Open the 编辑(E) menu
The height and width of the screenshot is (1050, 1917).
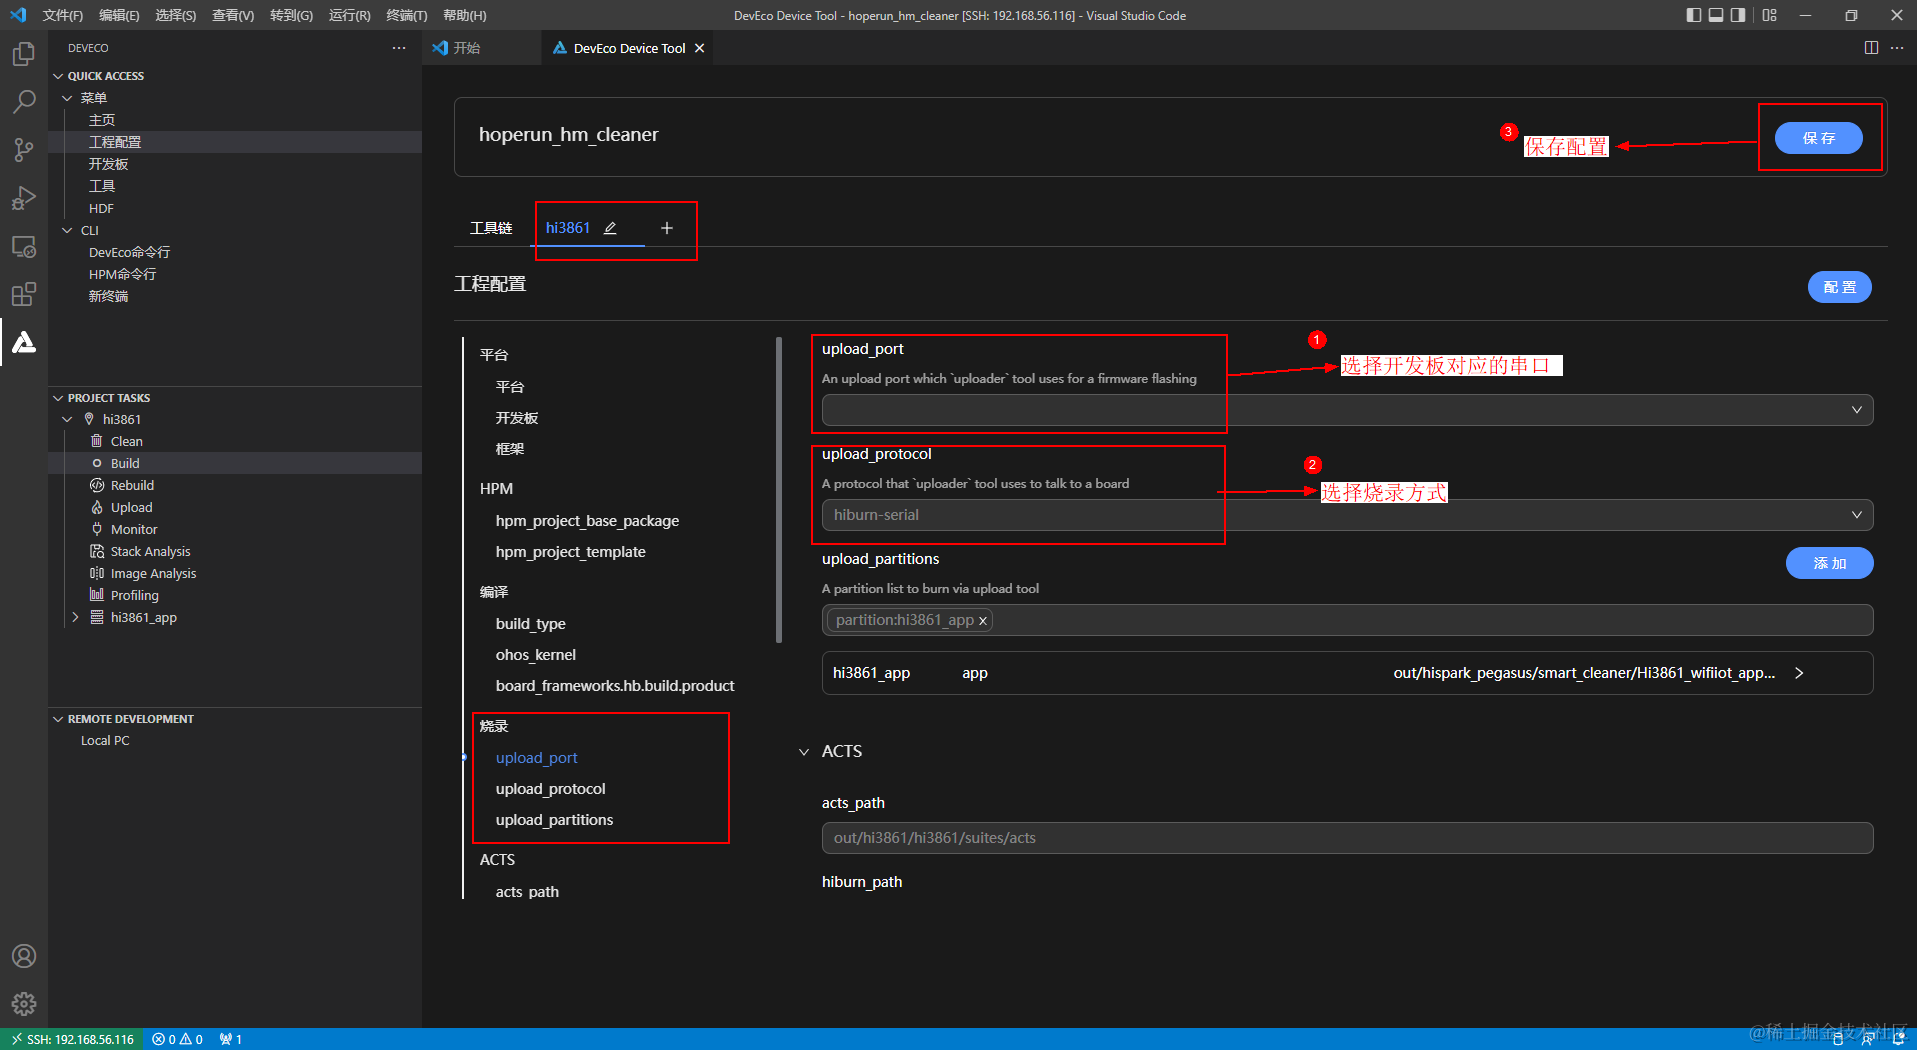[119, 15]
